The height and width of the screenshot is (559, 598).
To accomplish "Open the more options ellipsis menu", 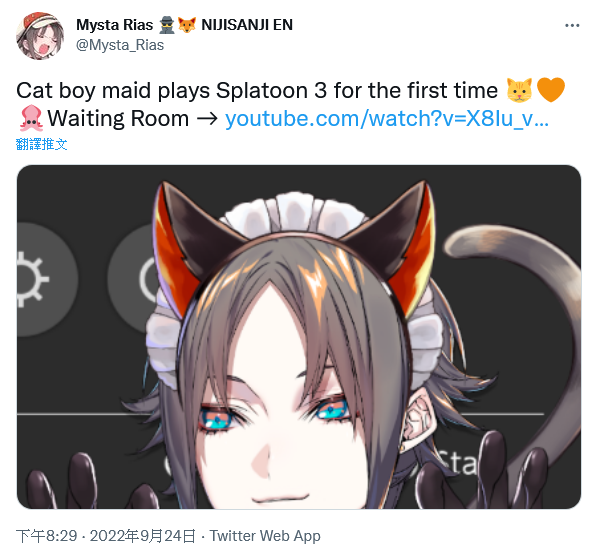I will point(572,26).
